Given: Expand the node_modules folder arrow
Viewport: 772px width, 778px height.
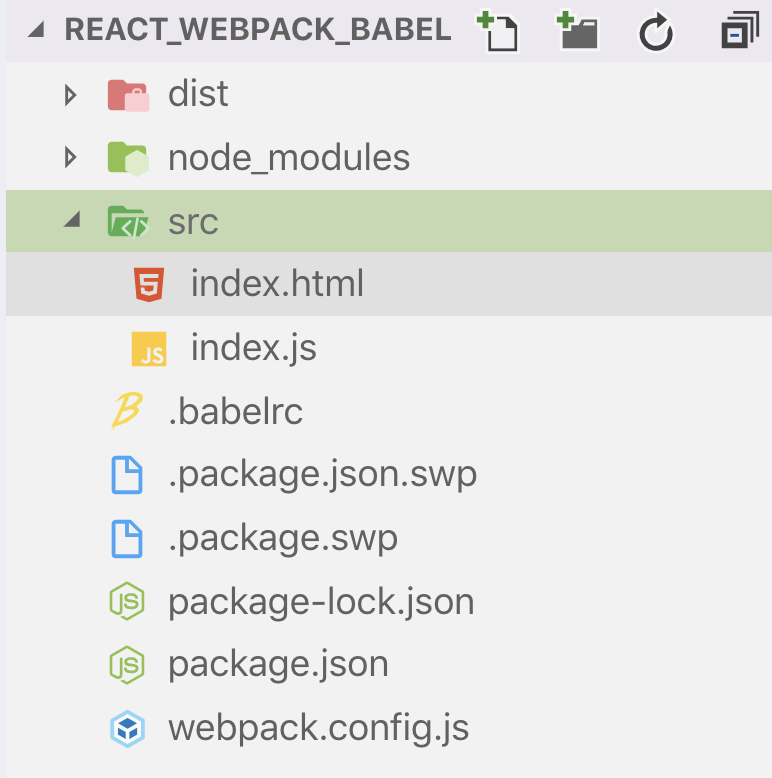Looking at the screenshot, I should coord(71,158).
